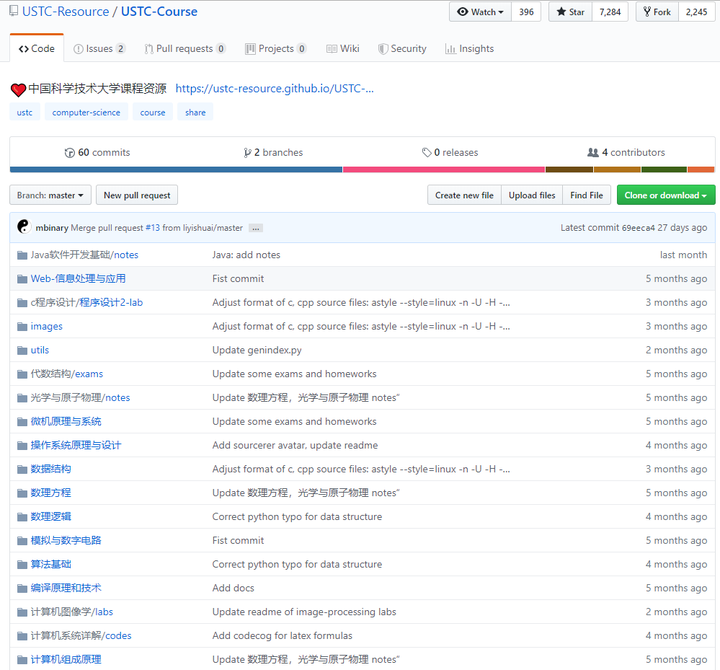Click the repository book icon beside USTC-Resource

14,11
